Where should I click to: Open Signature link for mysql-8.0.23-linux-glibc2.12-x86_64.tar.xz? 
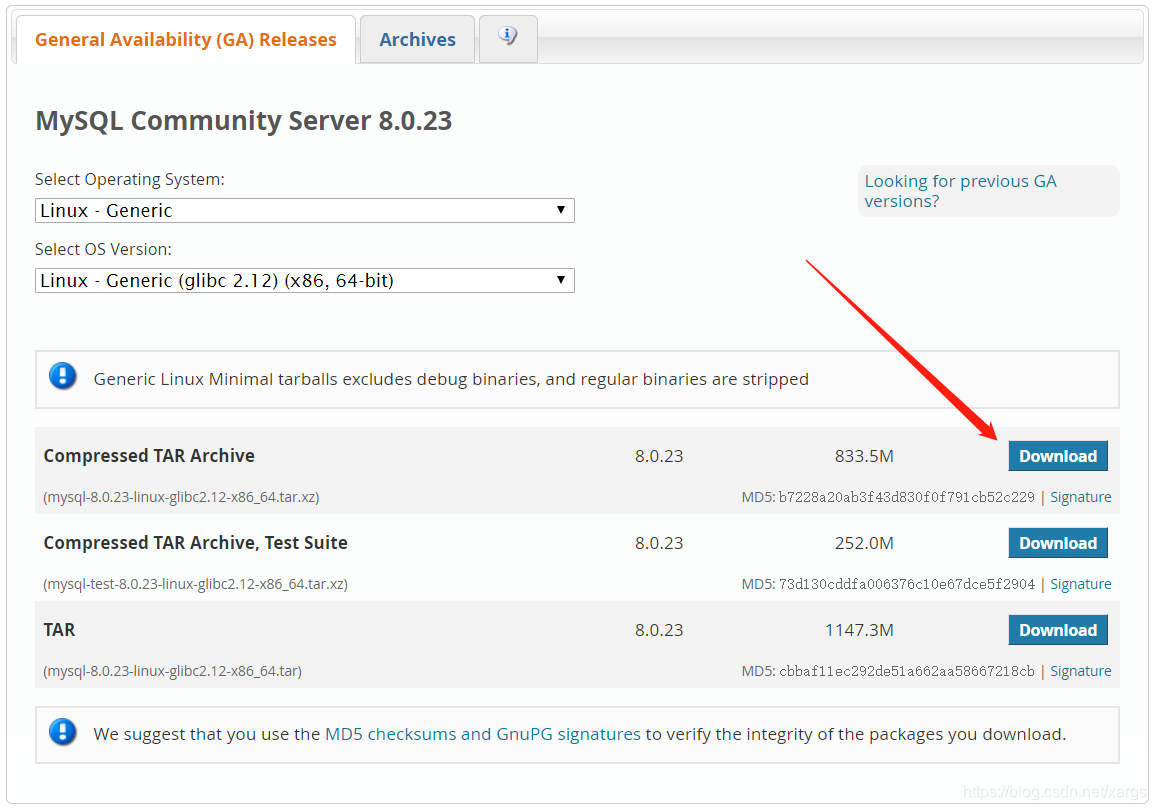coord(1080,497)
